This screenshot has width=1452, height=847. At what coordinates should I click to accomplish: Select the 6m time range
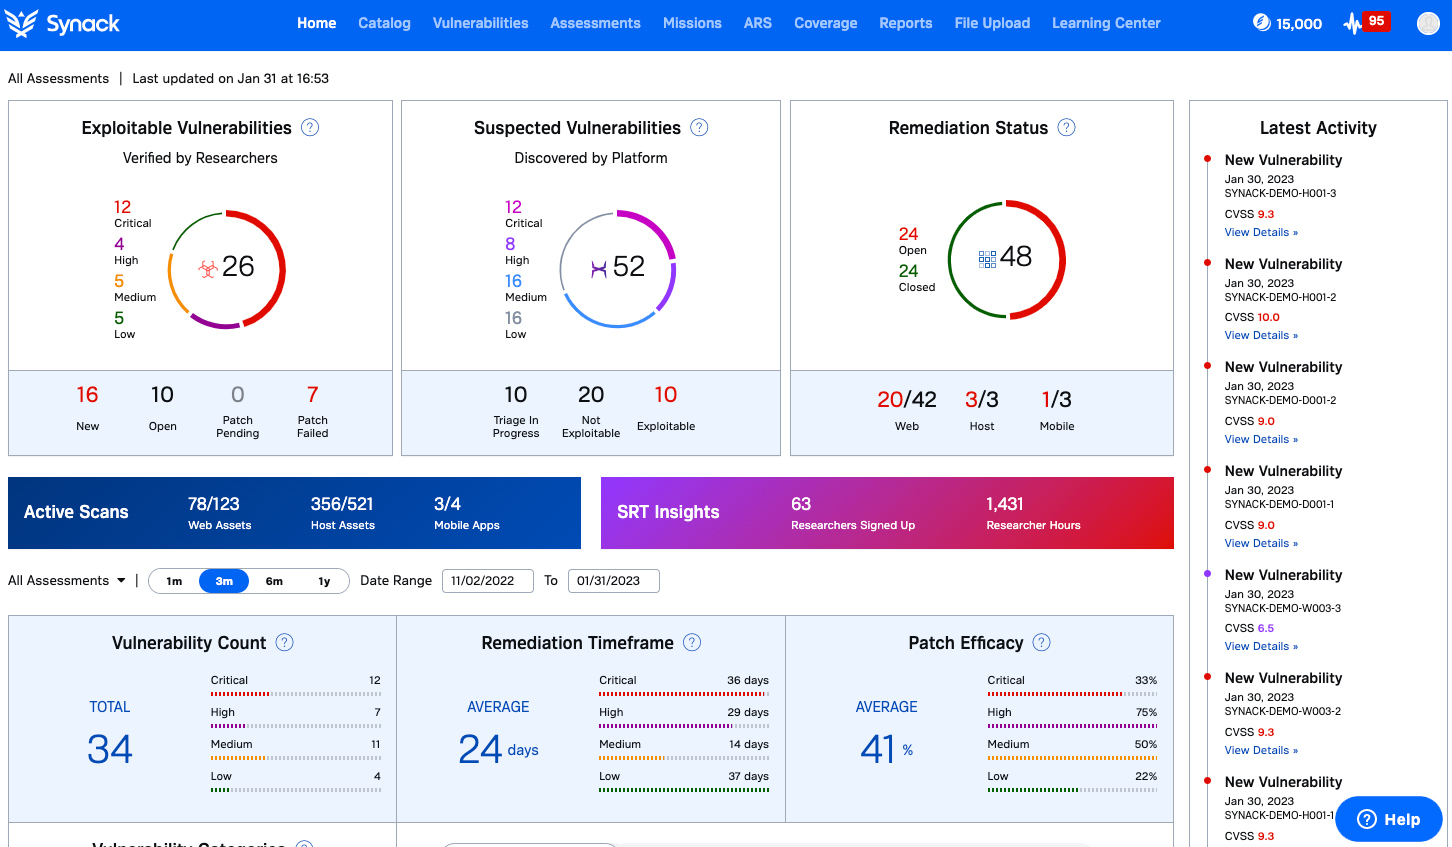(274, 581)
